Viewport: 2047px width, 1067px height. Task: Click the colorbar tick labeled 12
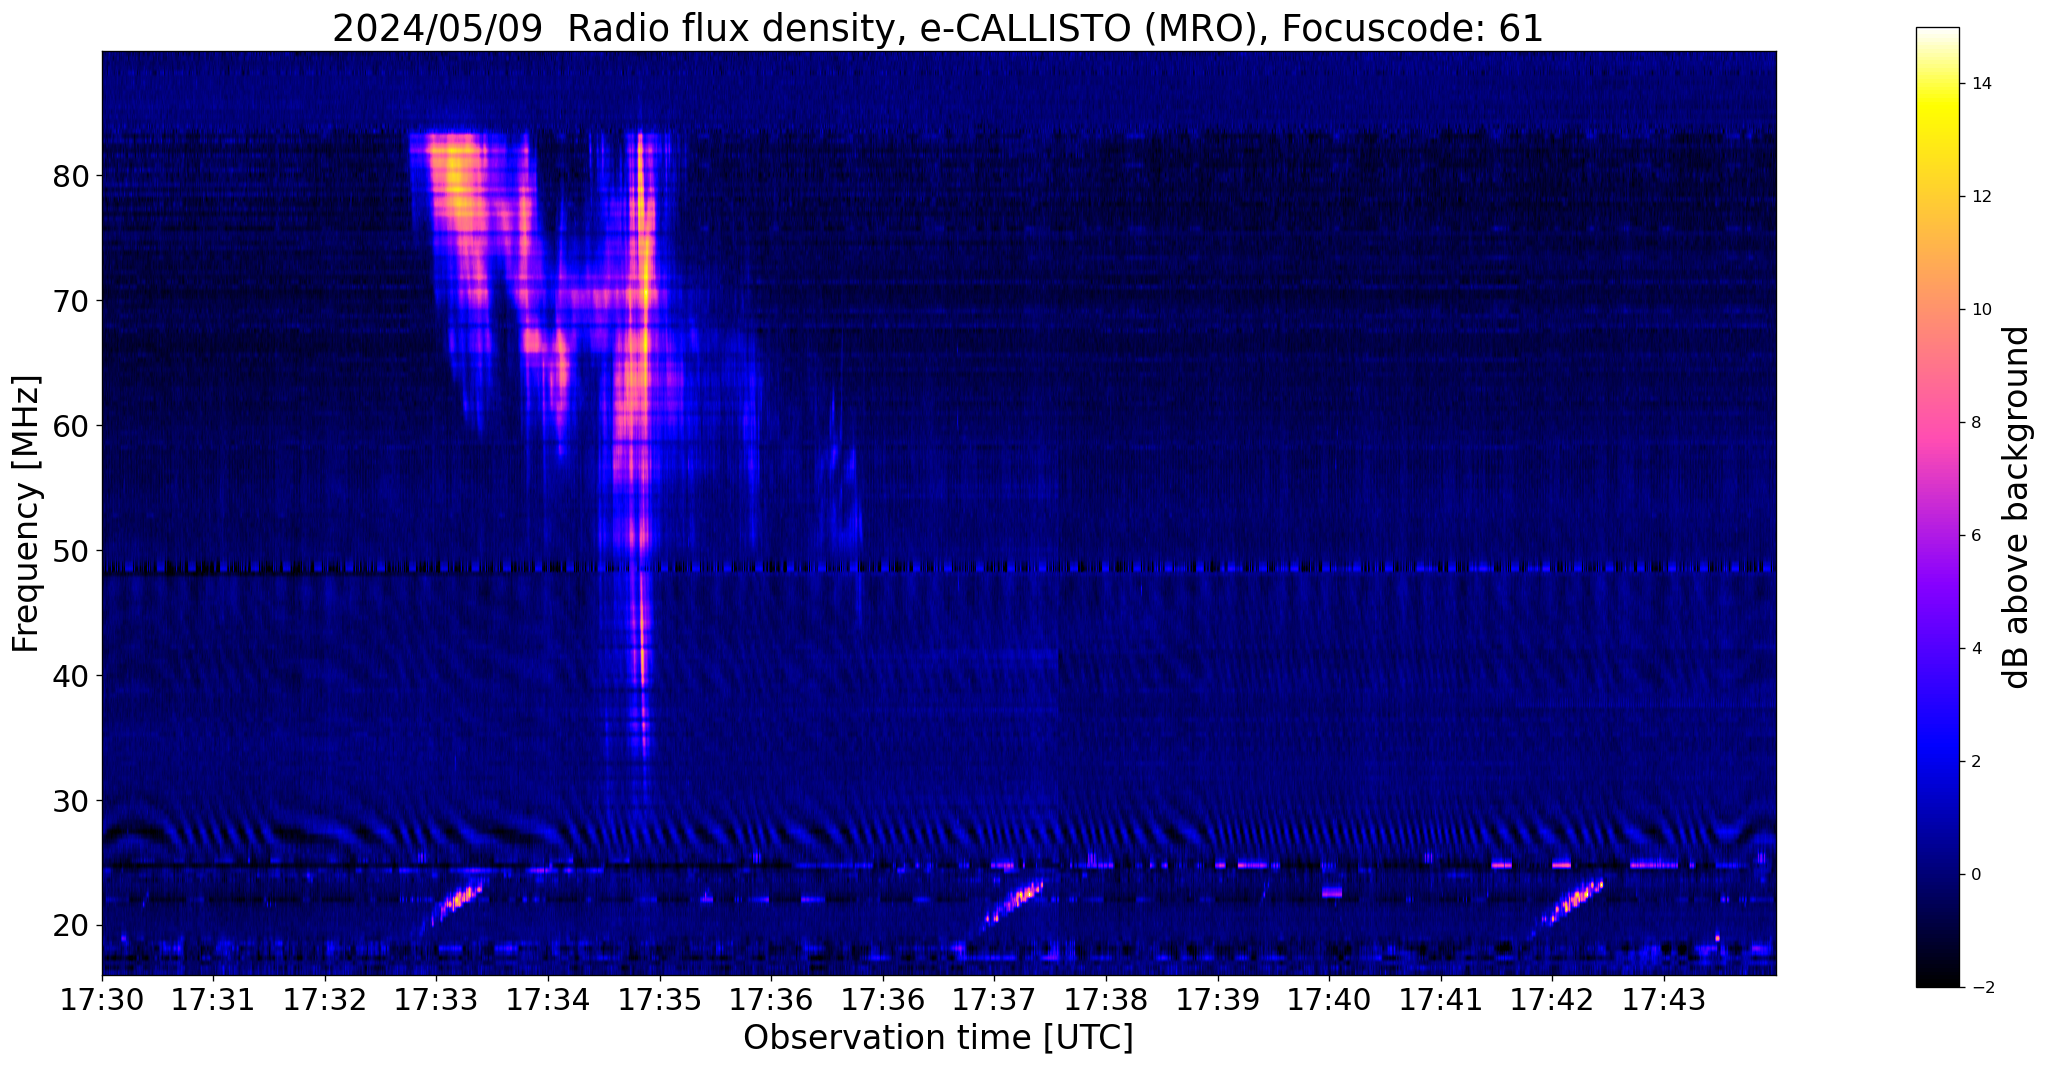pos(1980,197)
